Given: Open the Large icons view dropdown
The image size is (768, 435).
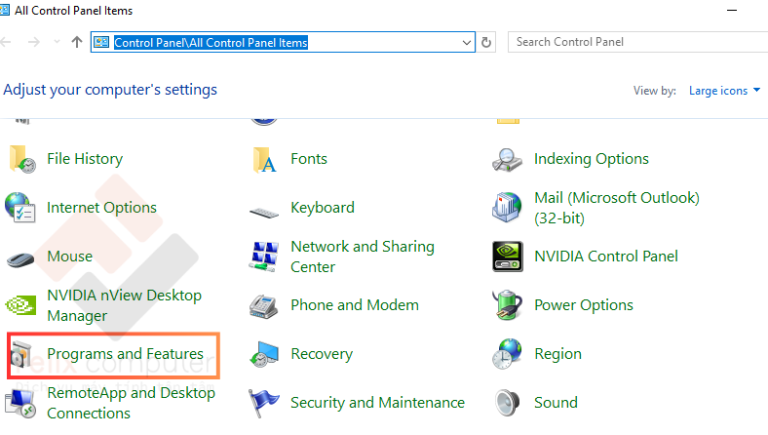Looking at the screenshot, I should [724, 91].
